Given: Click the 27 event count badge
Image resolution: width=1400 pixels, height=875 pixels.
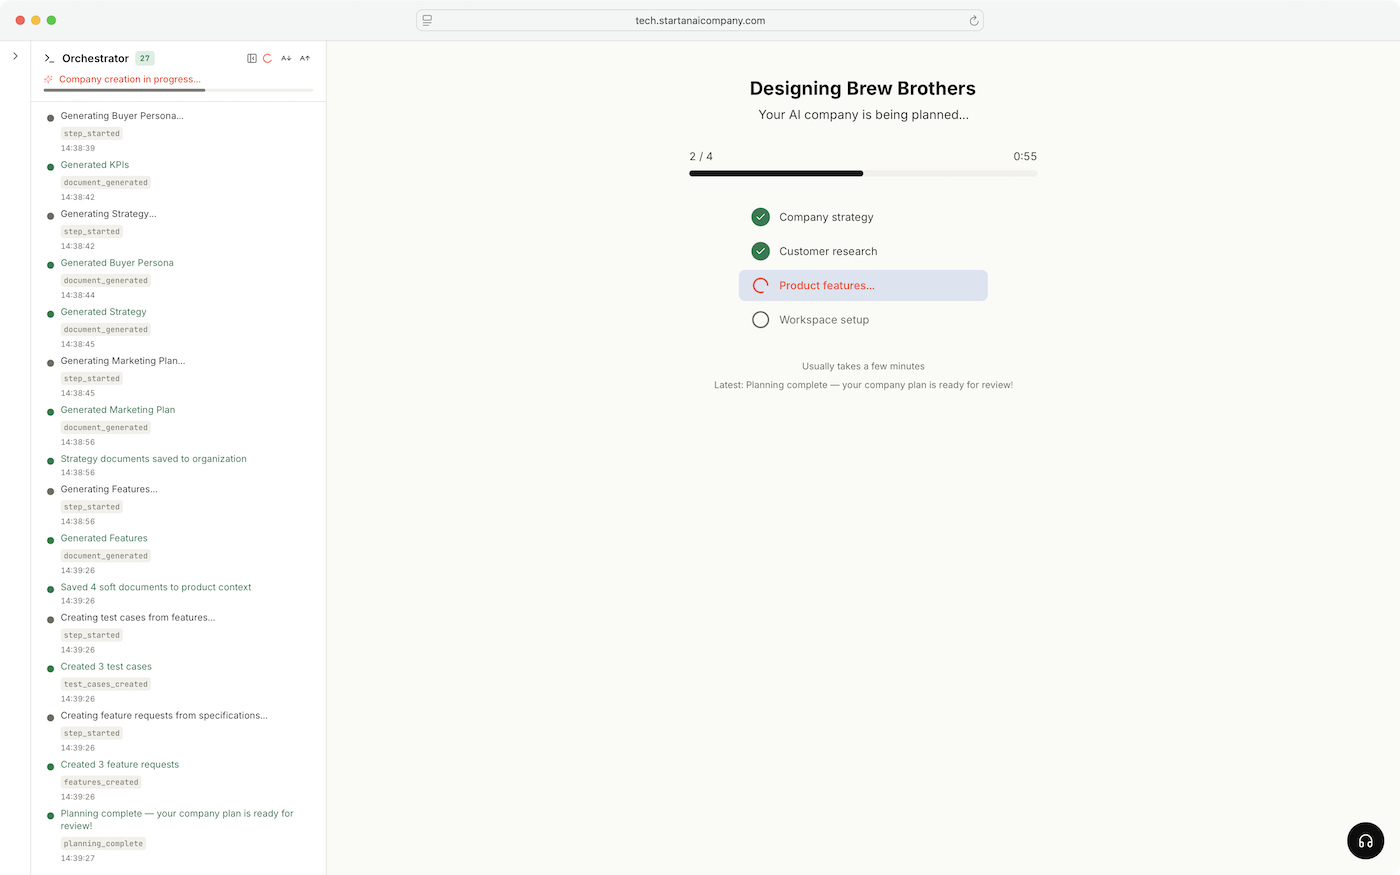Looking at the screenshot, I should point(145,58).
